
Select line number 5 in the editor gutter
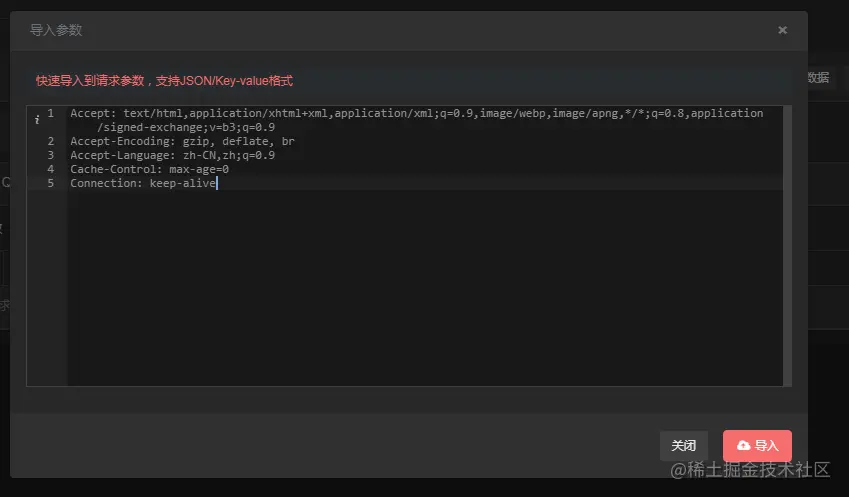[50, 184]
